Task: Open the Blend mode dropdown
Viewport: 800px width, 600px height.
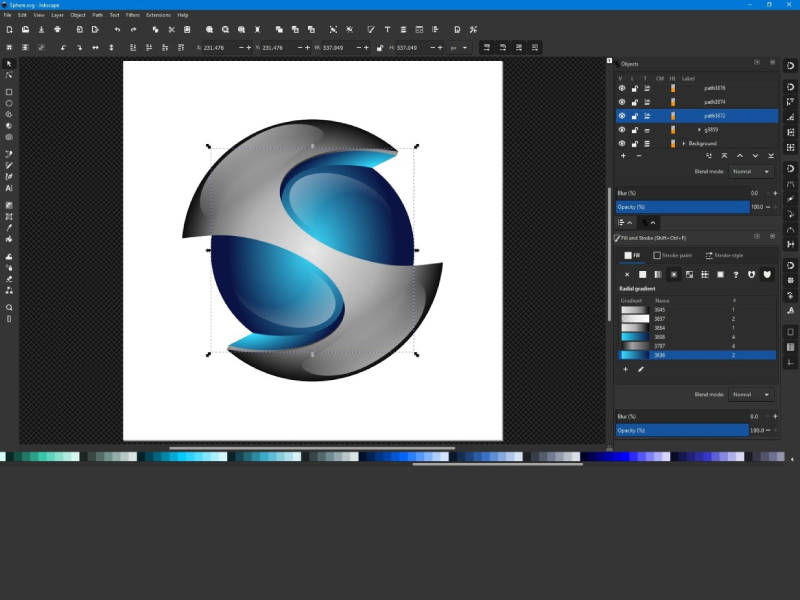Action: click(x=751, y=172)
